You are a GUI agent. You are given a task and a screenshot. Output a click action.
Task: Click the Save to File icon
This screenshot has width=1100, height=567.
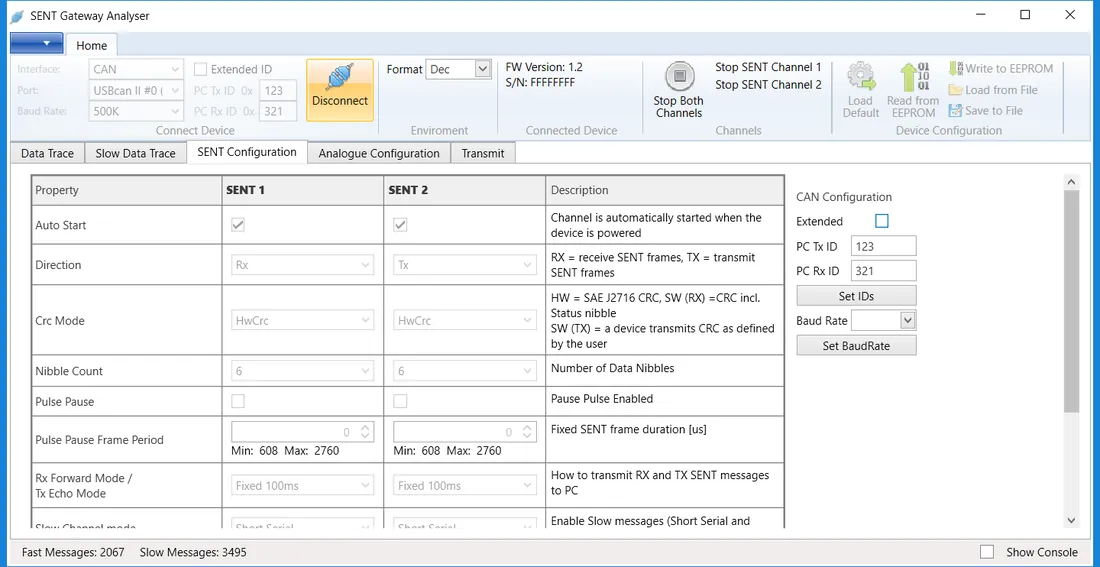[955, 111]
